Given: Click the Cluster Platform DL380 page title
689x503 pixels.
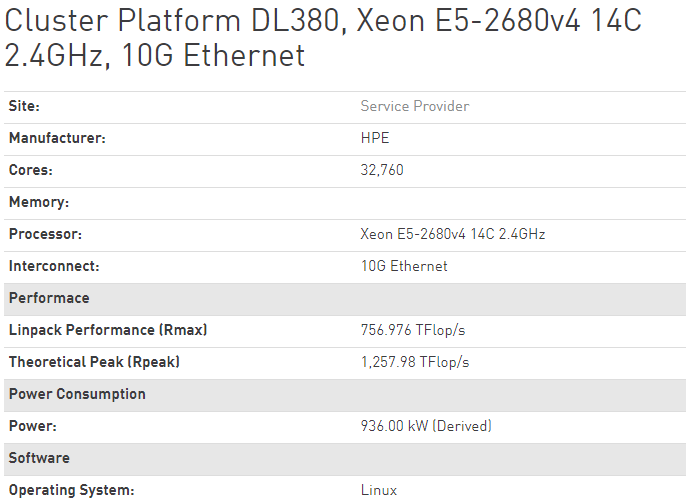Looking at the screenshot, I should point(323,38).
